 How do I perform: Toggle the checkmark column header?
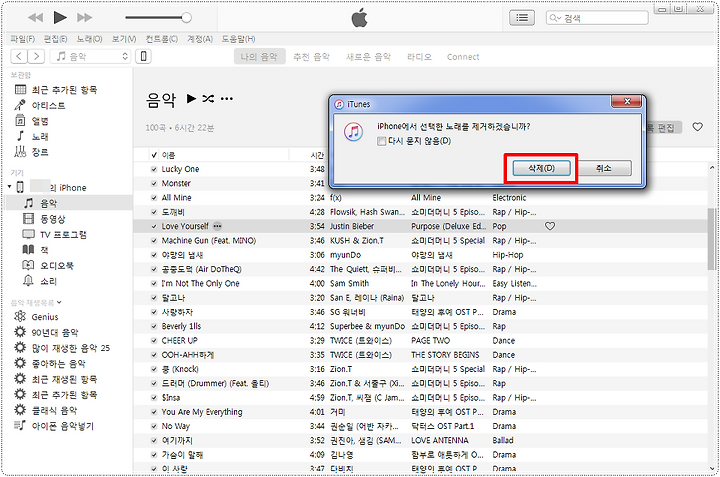click(154, 155)
